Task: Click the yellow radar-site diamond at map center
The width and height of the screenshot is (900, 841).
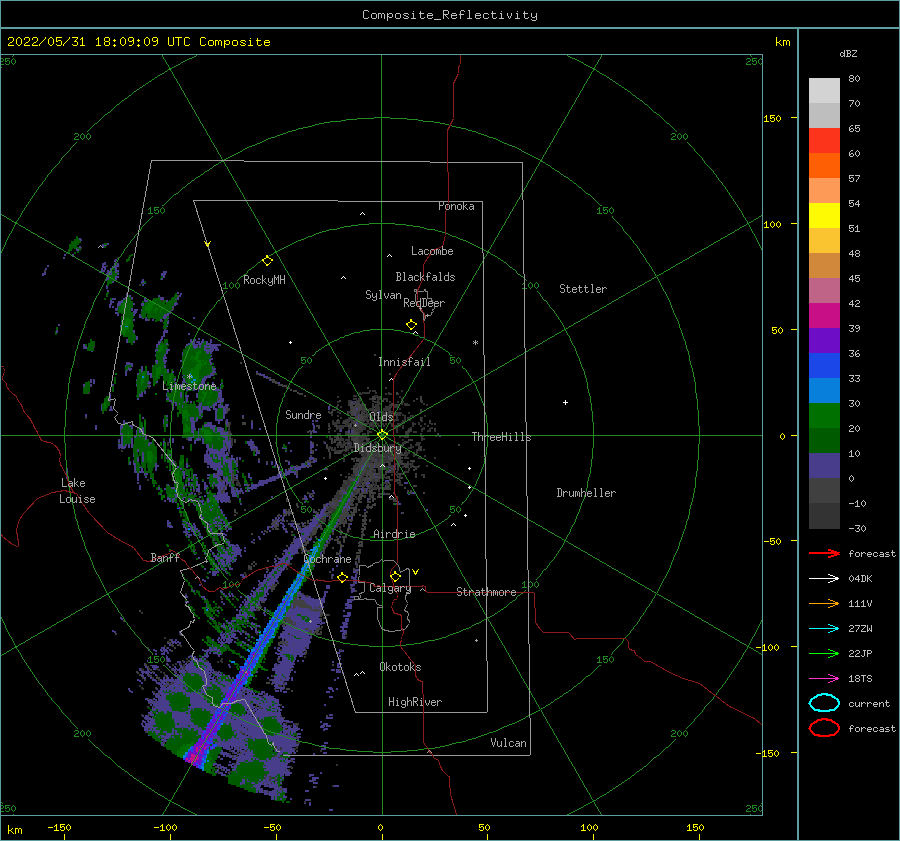Action: coord(382,435)
